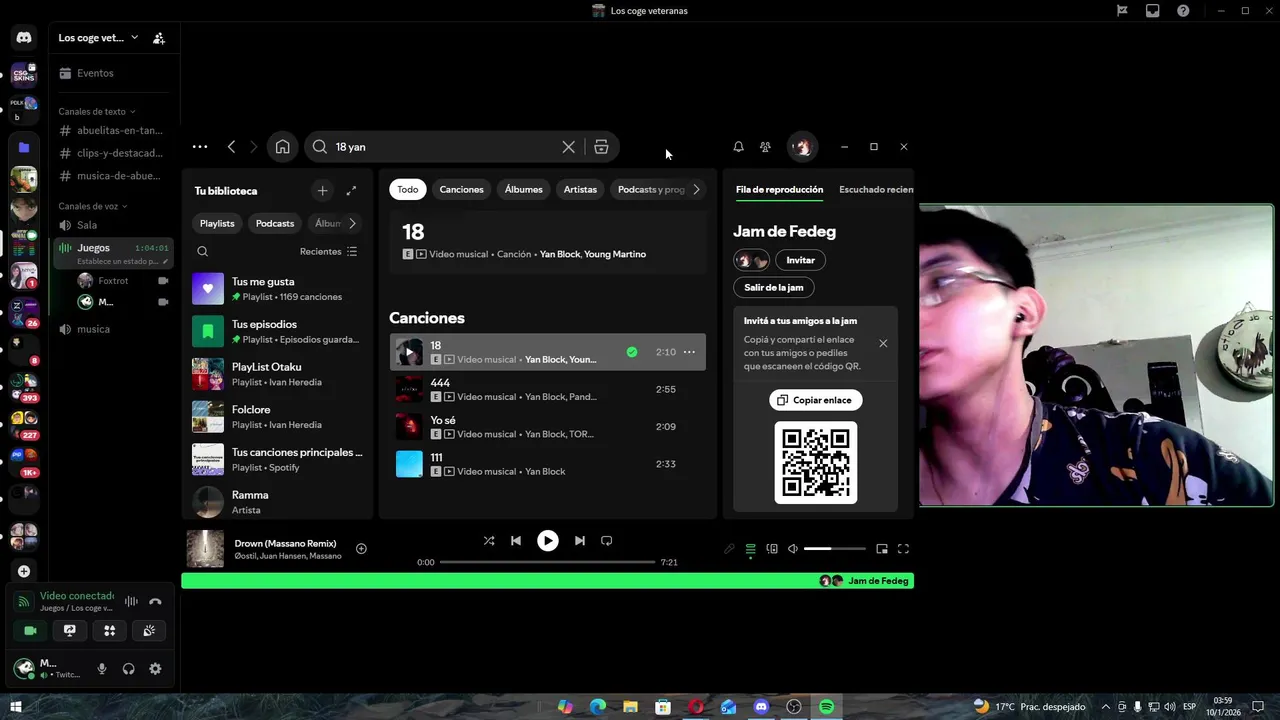Select the Artistas search filter
The image size is (1280, 720).
click(x=580, y=189)
